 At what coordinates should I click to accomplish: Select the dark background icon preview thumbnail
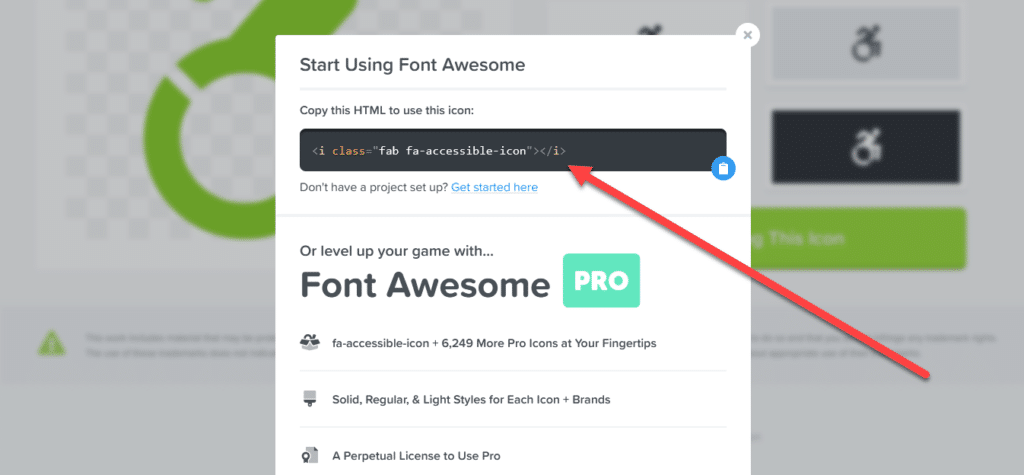click(866, 146)
